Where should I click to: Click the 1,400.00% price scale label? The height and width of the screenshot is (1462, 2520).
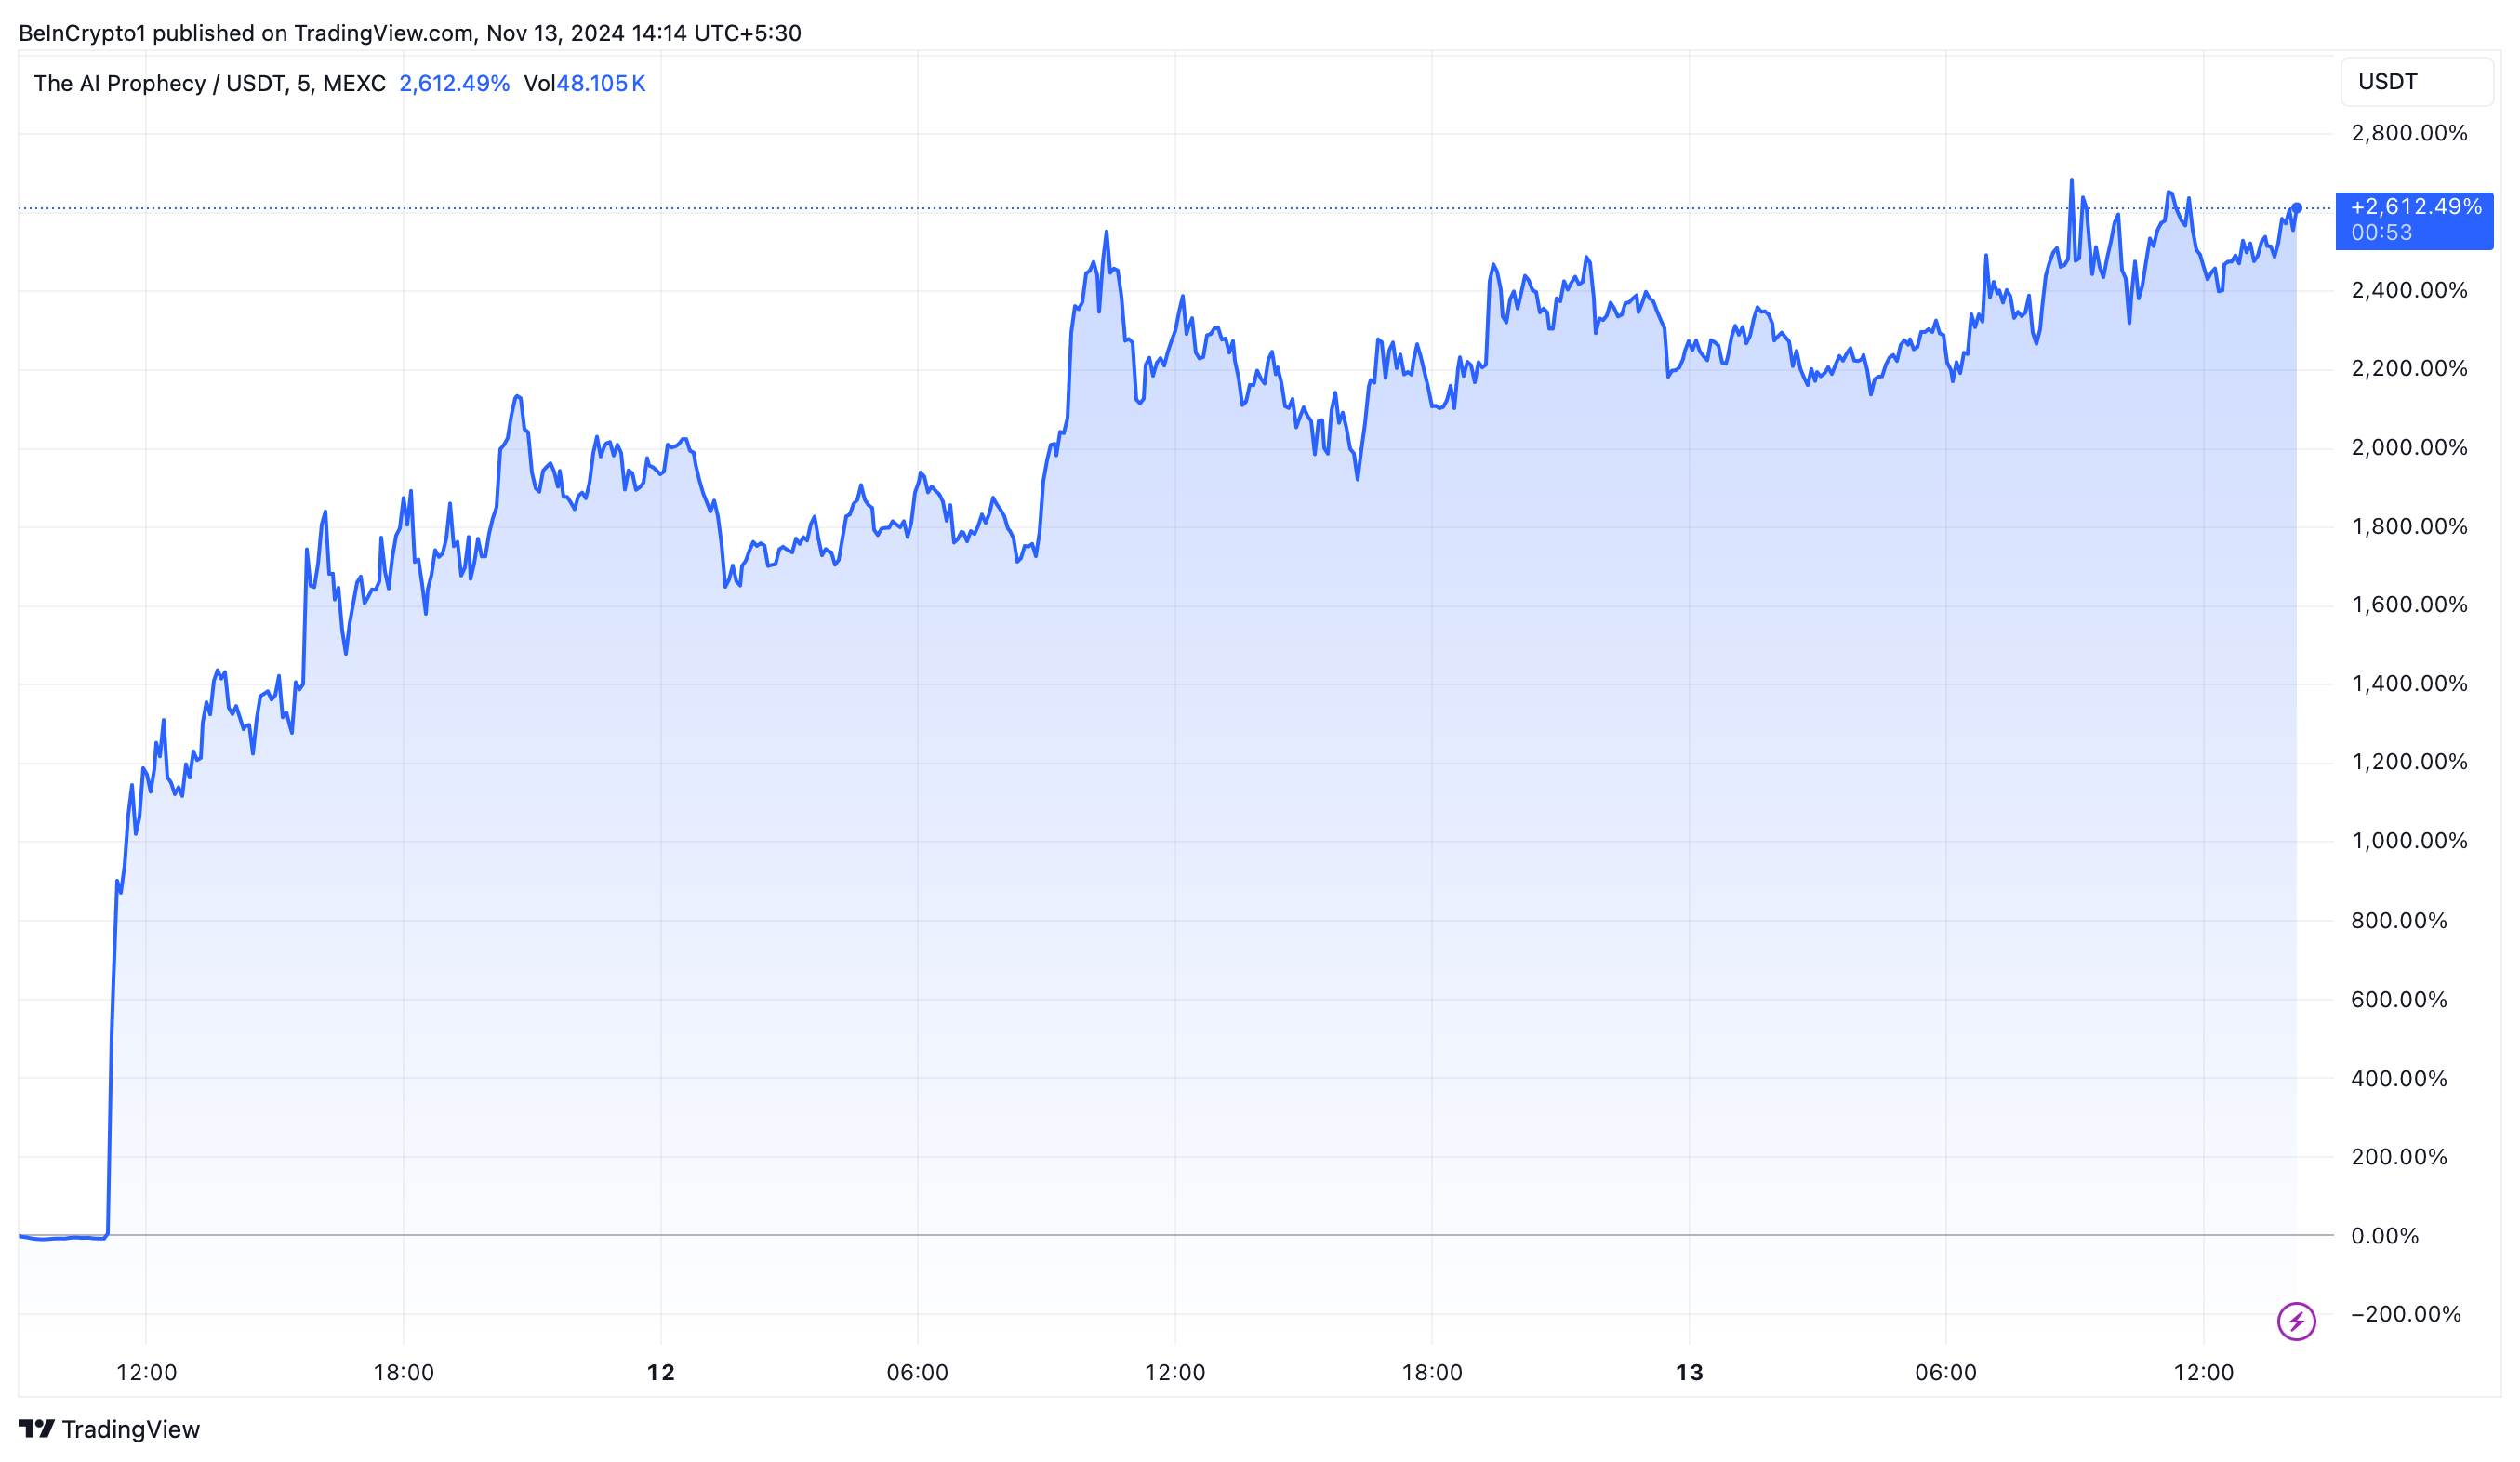(2408, 684)
